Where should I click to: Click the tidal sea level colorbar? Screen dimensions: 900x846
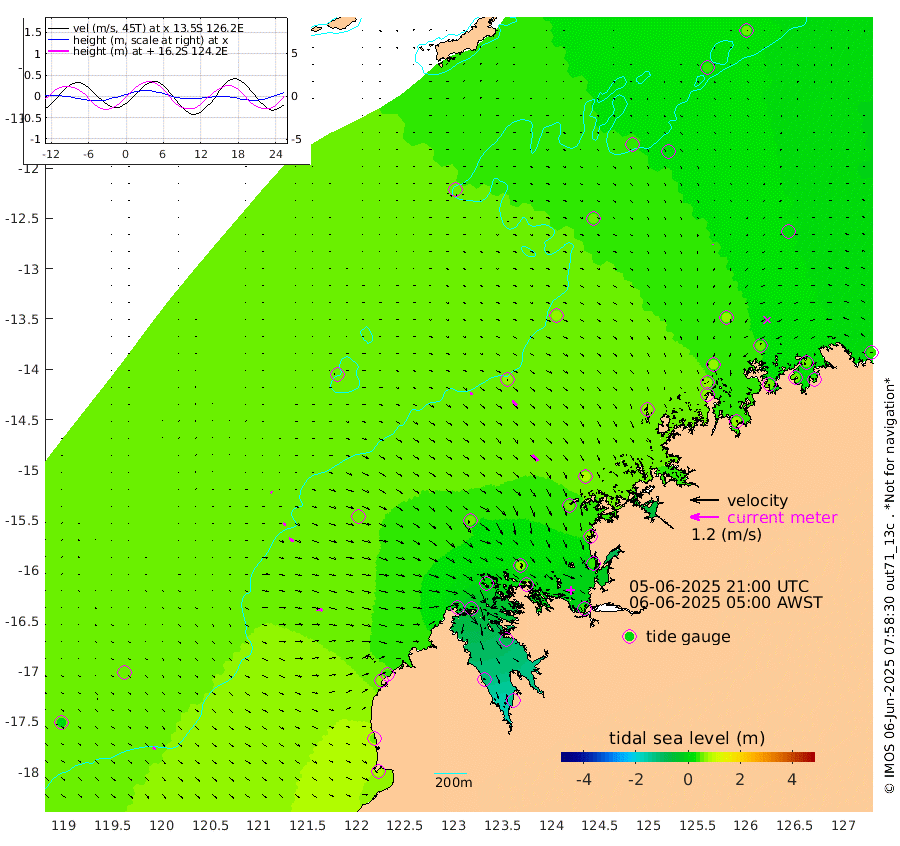click(688, 757)
